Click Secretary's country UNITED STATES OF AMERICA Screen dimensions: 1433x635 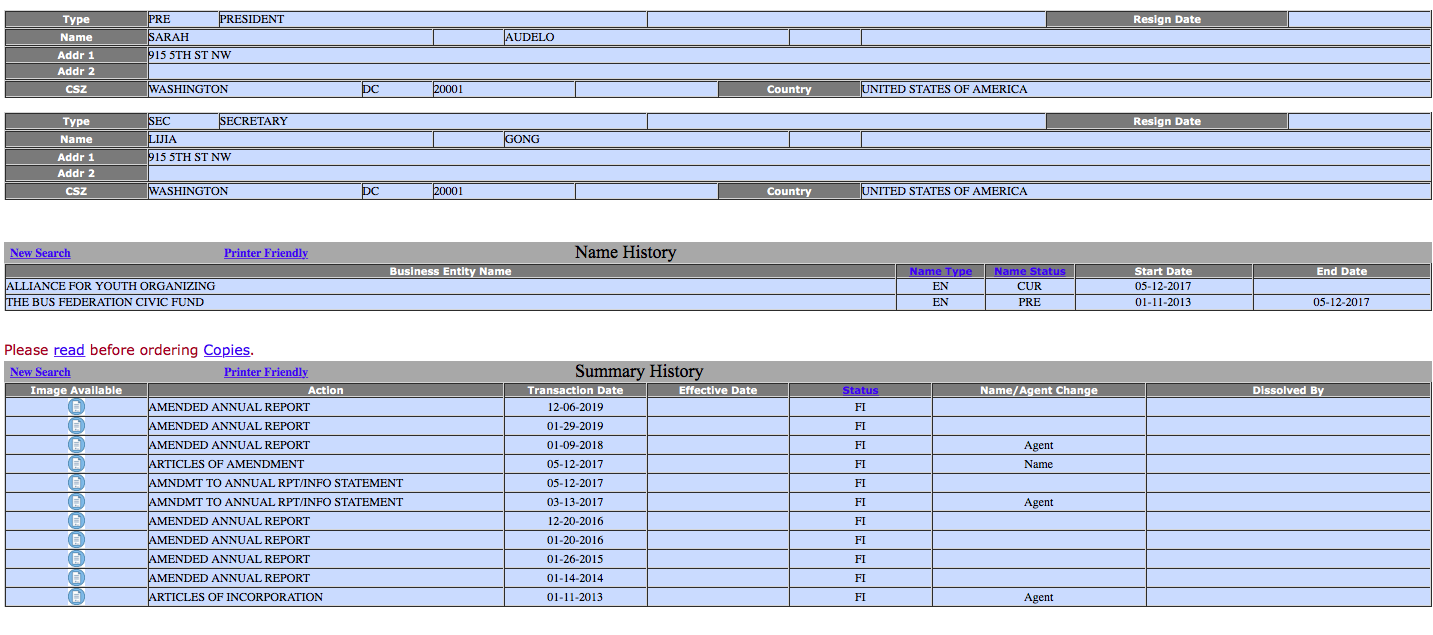pyautogui.click(x=944, y=191)
